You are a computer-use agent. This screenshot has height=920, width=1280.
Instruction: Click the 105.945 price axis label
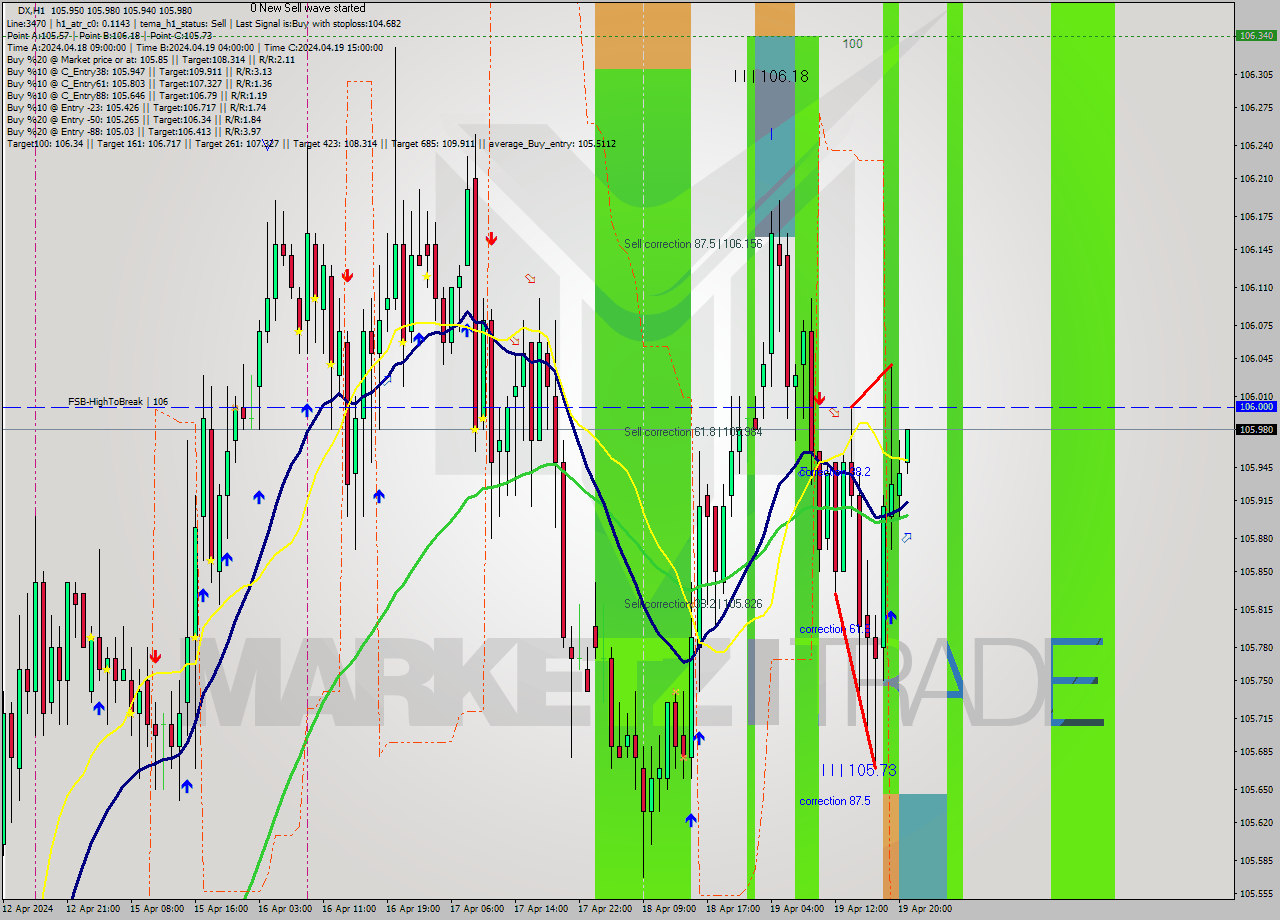click(x=1256, y=467)
